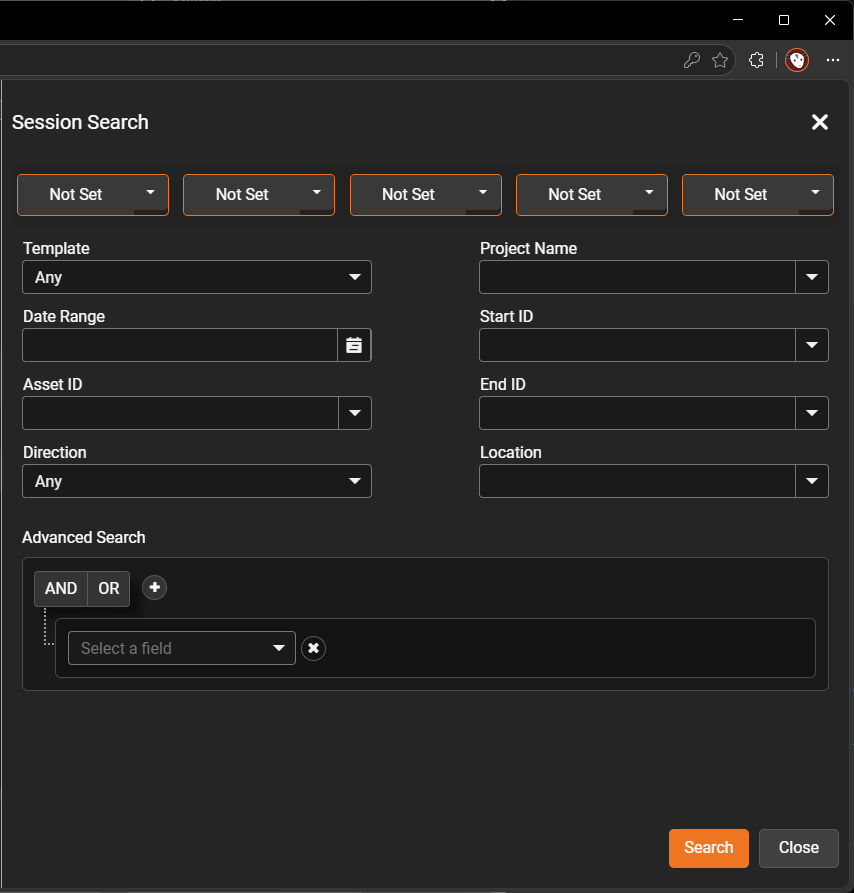Focus the Project Name text field

(637, 277)
